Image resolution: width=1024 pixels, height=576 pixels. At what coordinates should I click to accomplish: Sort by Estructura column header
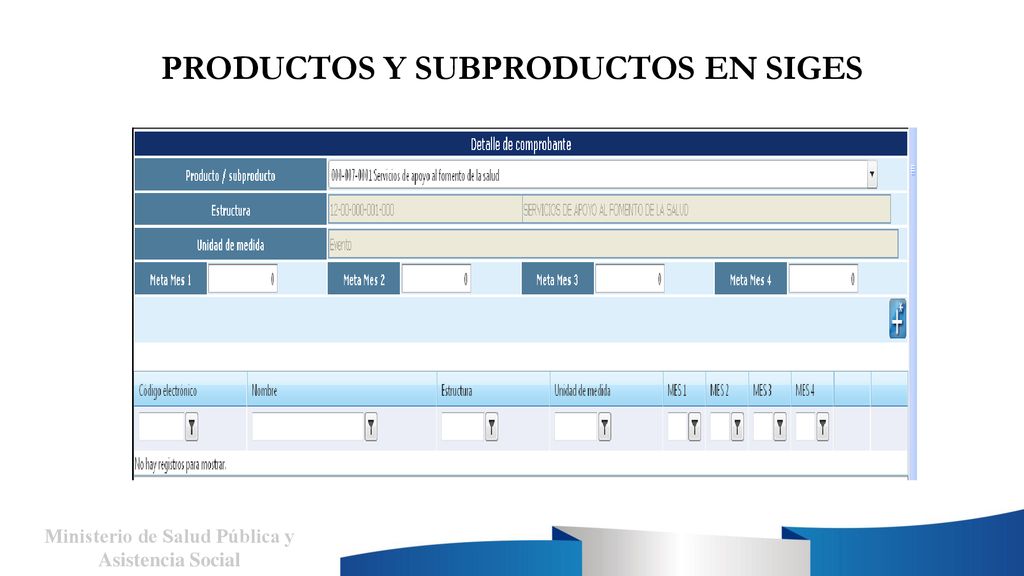(x=493, y=390)
